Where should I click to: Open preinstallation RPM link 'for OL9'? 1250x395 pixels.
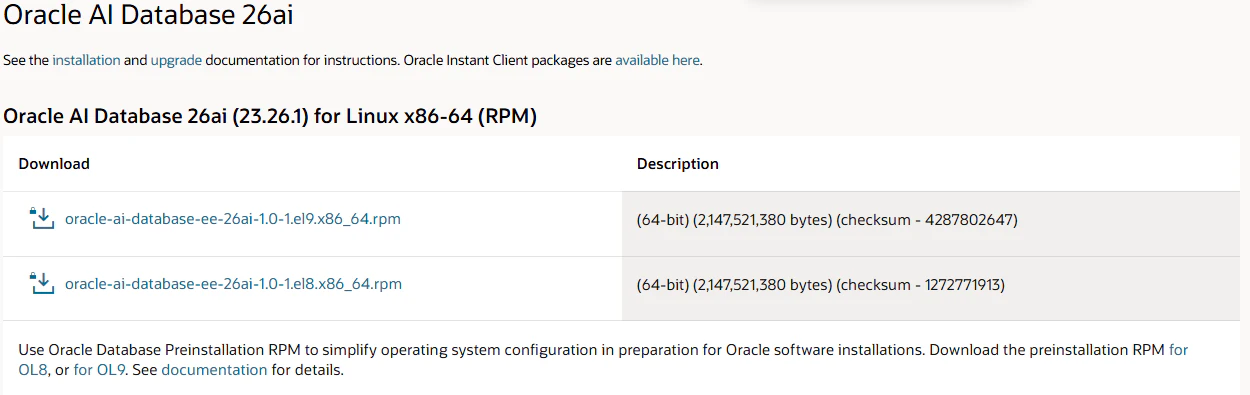point(99,370)
